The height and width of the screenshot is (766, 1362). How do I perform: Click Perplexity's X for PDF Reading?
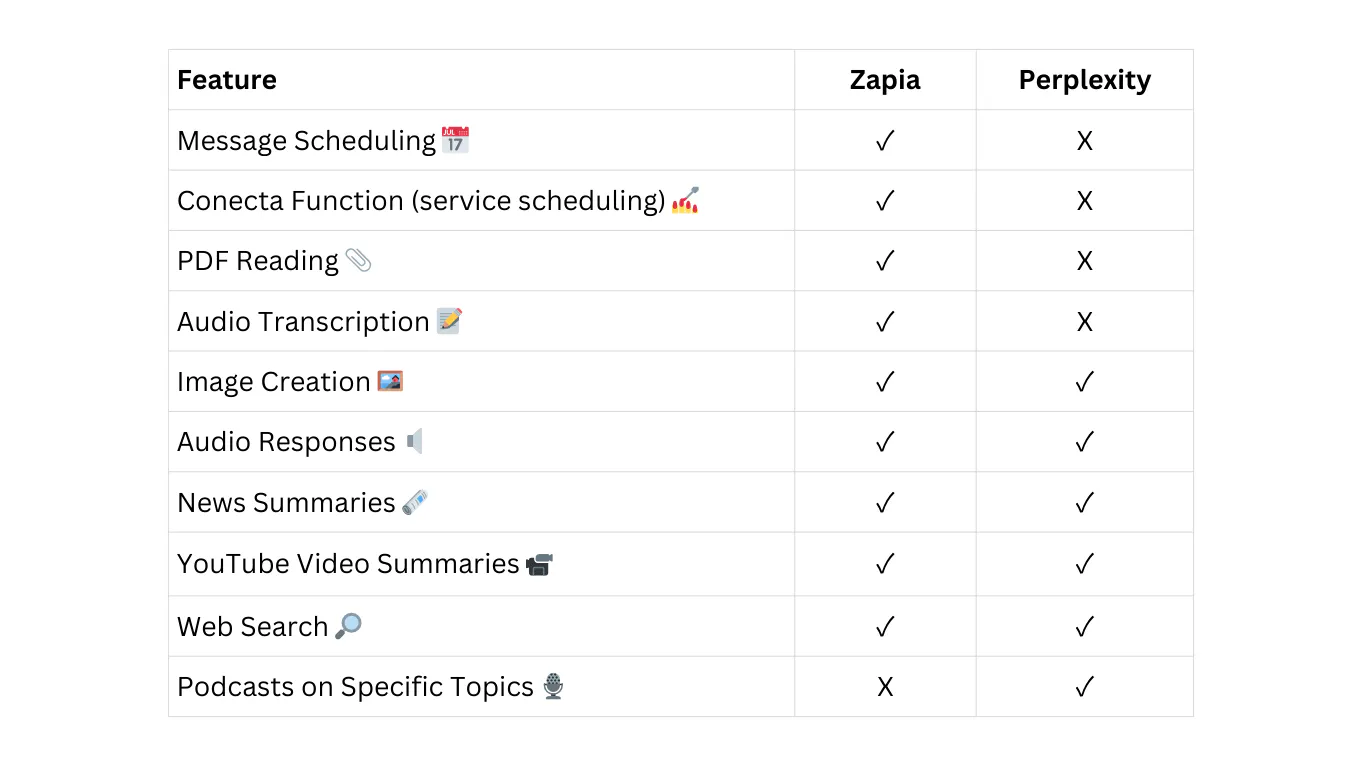tap(1084, 261)
